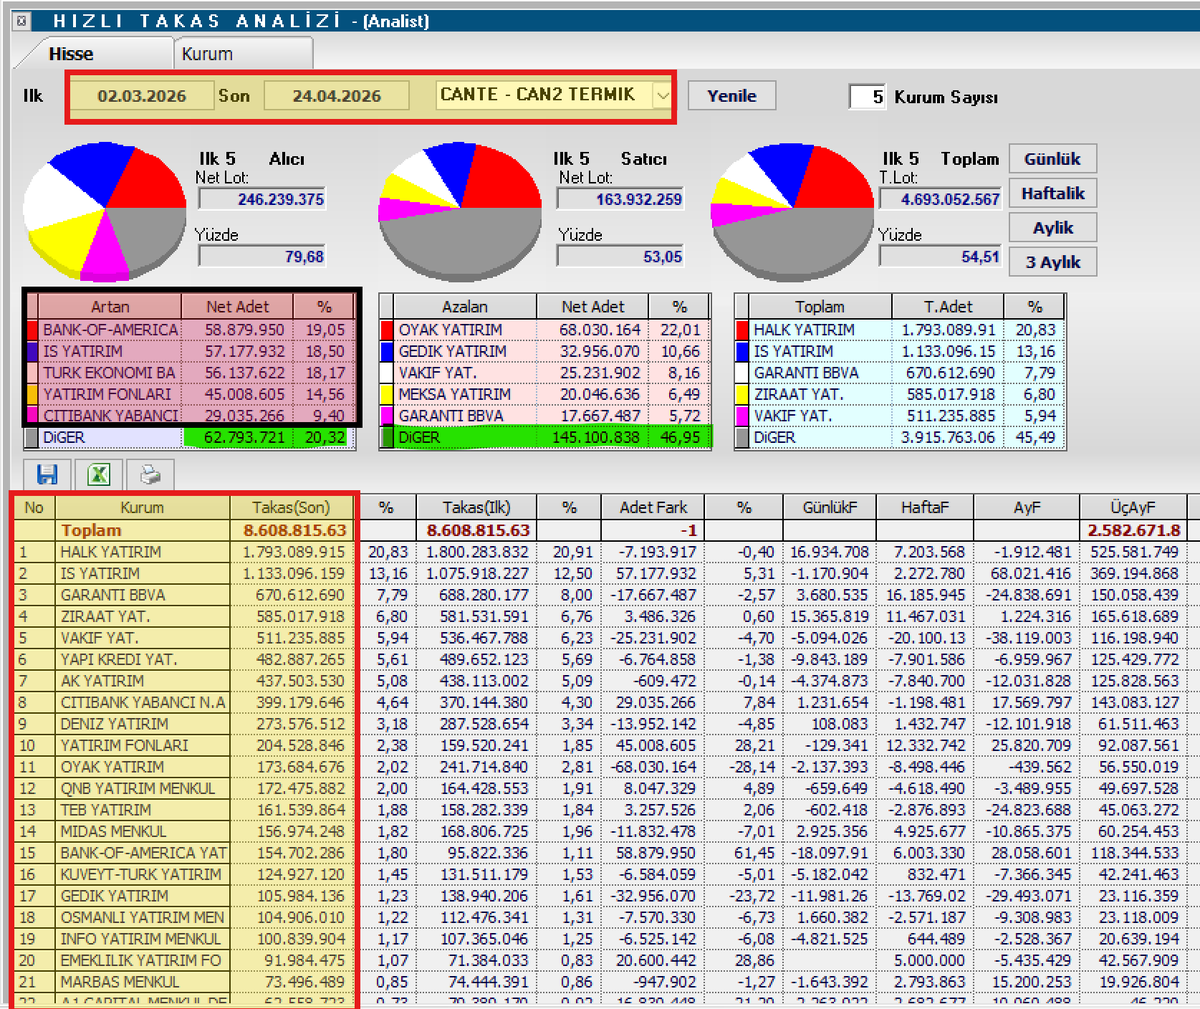Click the Kurum column header in main table

(142, 508)
